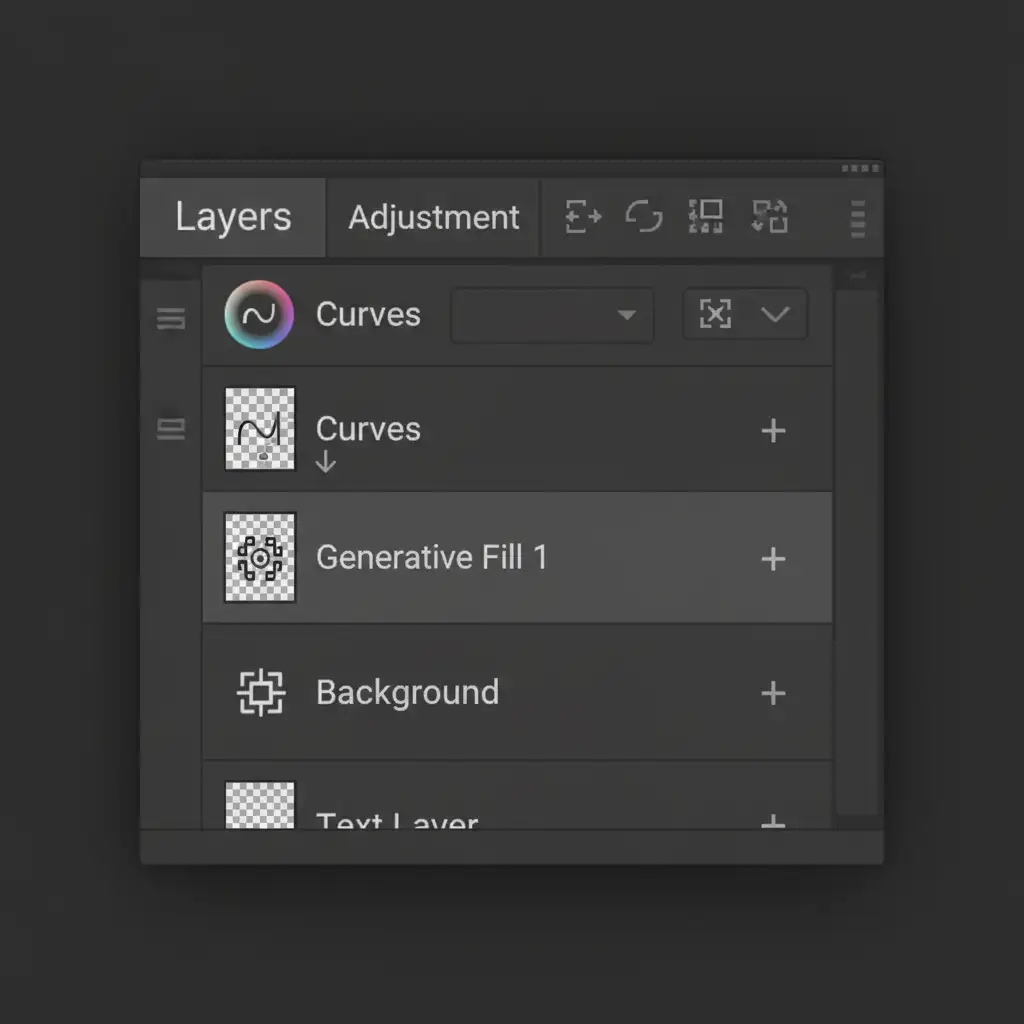
Task: Toggle the plus on Generative Fill 1
Action: click(773, 558)
